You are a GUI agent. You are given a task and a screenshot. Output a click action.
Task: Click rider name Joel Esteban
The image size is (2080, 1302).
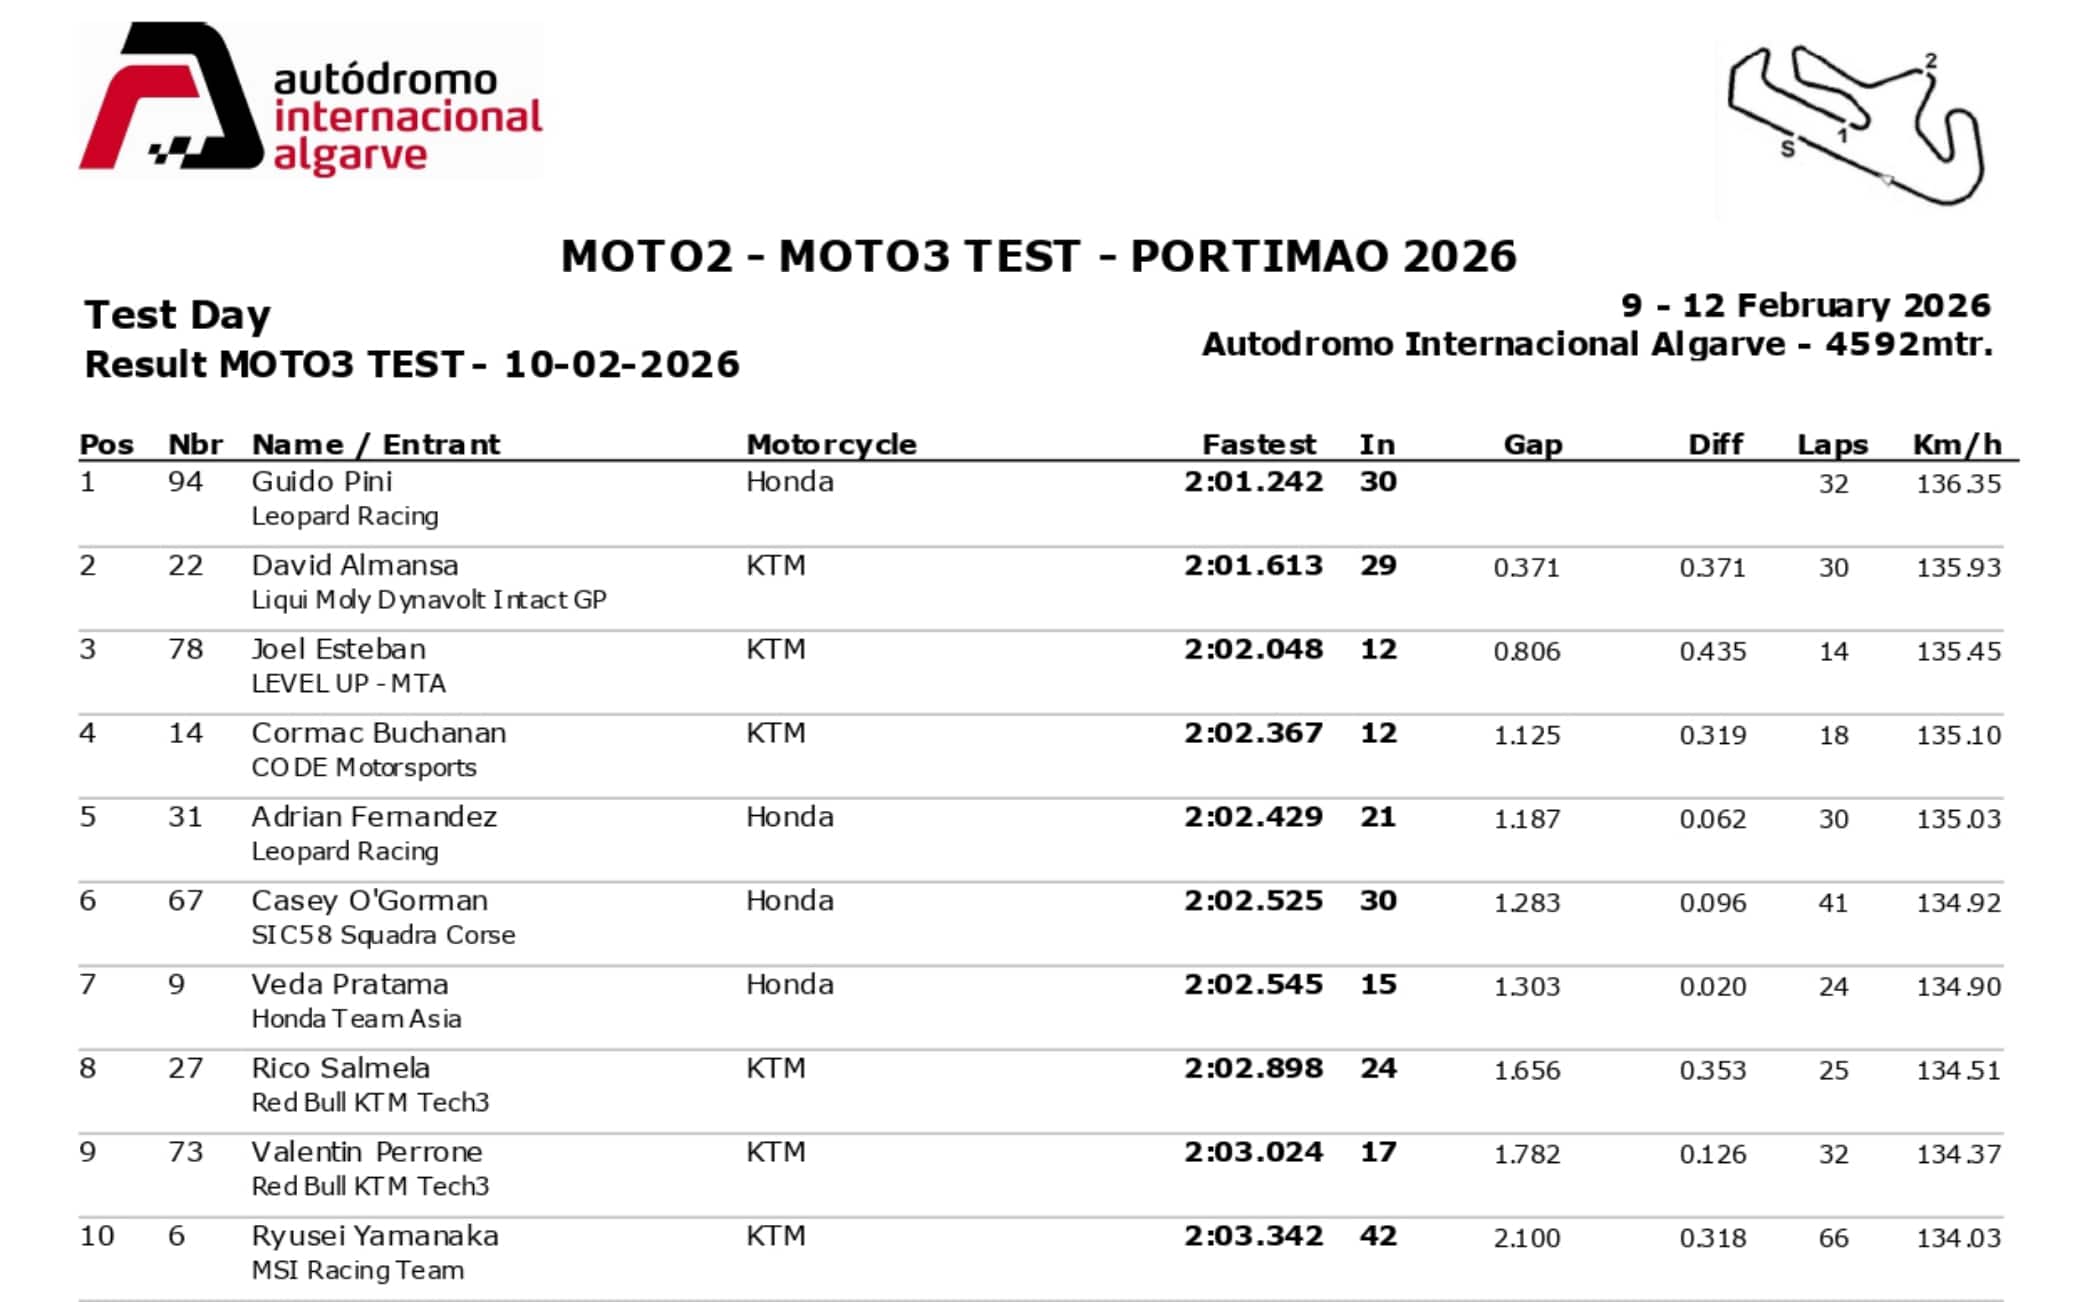tap(338, 650)
